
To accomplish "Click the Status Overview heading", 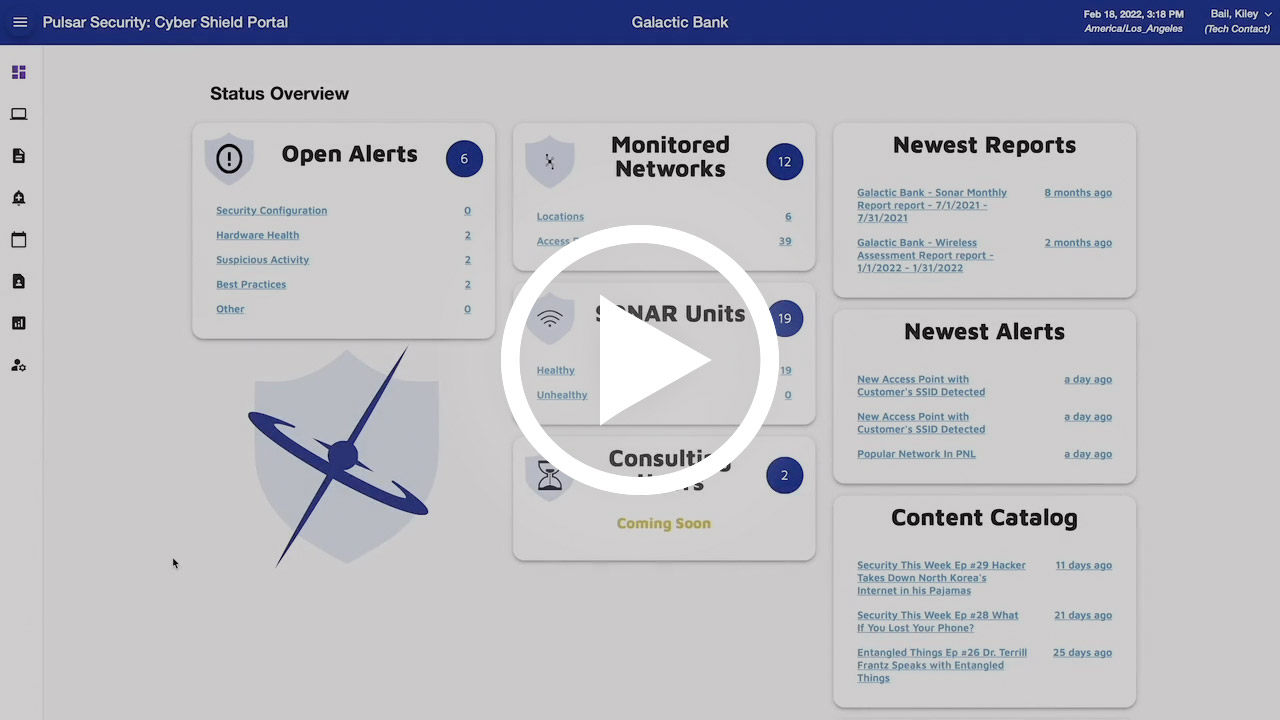I will click(x=279, y=94).
